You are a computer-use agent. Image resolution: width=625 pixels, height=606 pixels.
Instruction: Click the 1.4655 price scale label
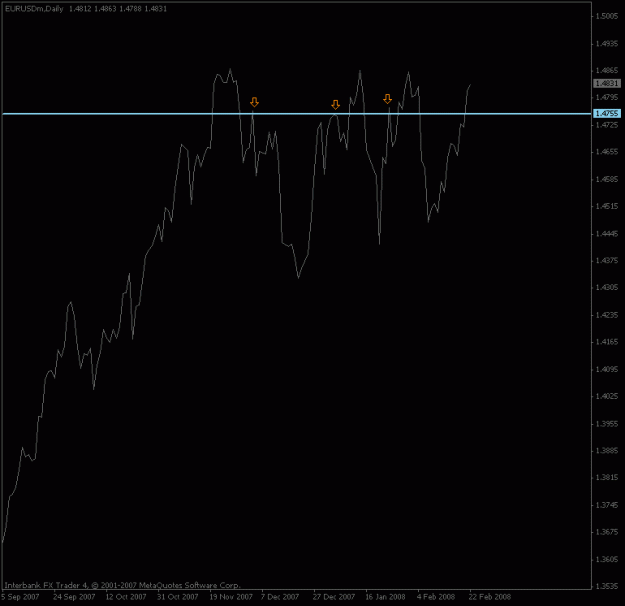click(x=607, y=152)
